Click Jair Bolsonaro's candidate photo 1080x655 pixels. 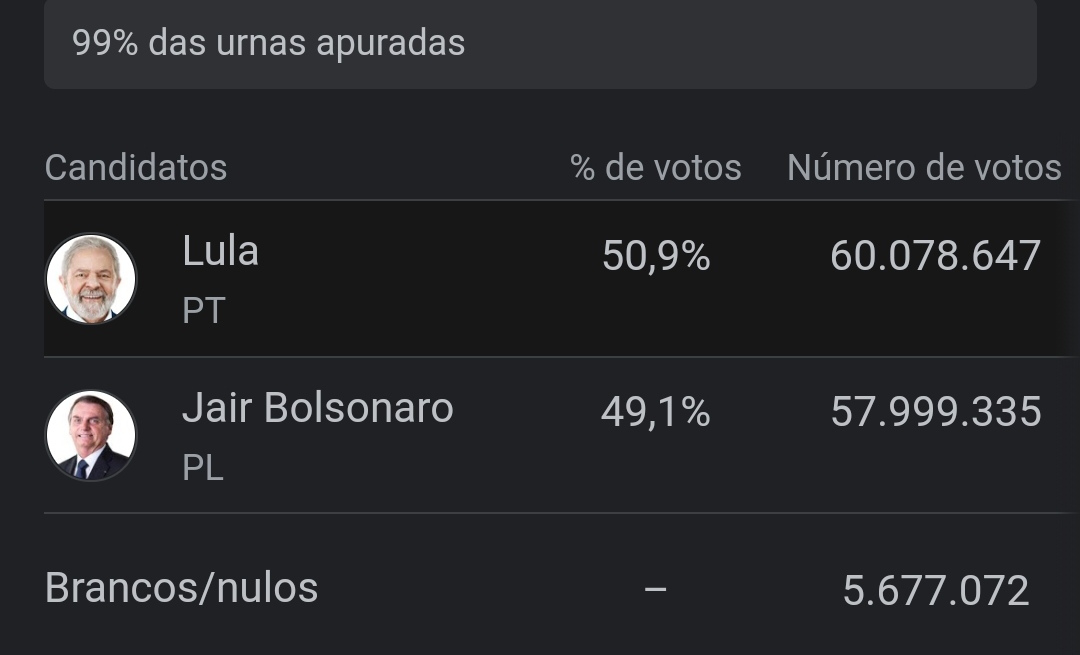[x=91, y=435]
